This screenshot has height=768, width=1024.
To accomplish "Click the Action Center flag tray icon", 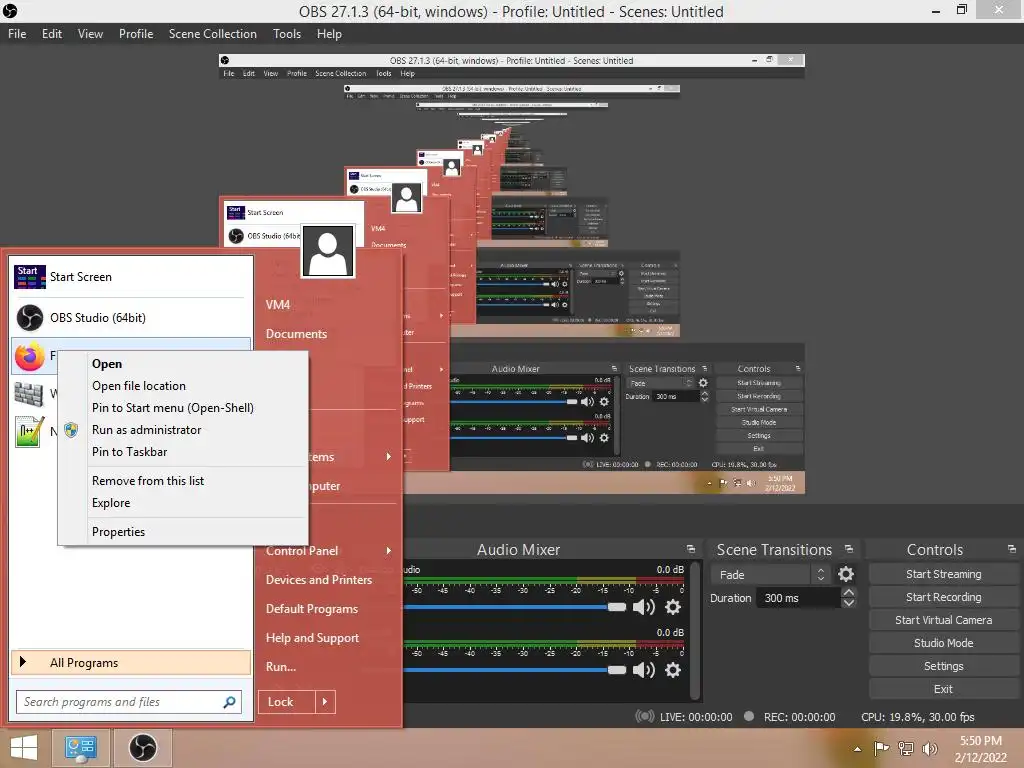I will click(881, 748).
